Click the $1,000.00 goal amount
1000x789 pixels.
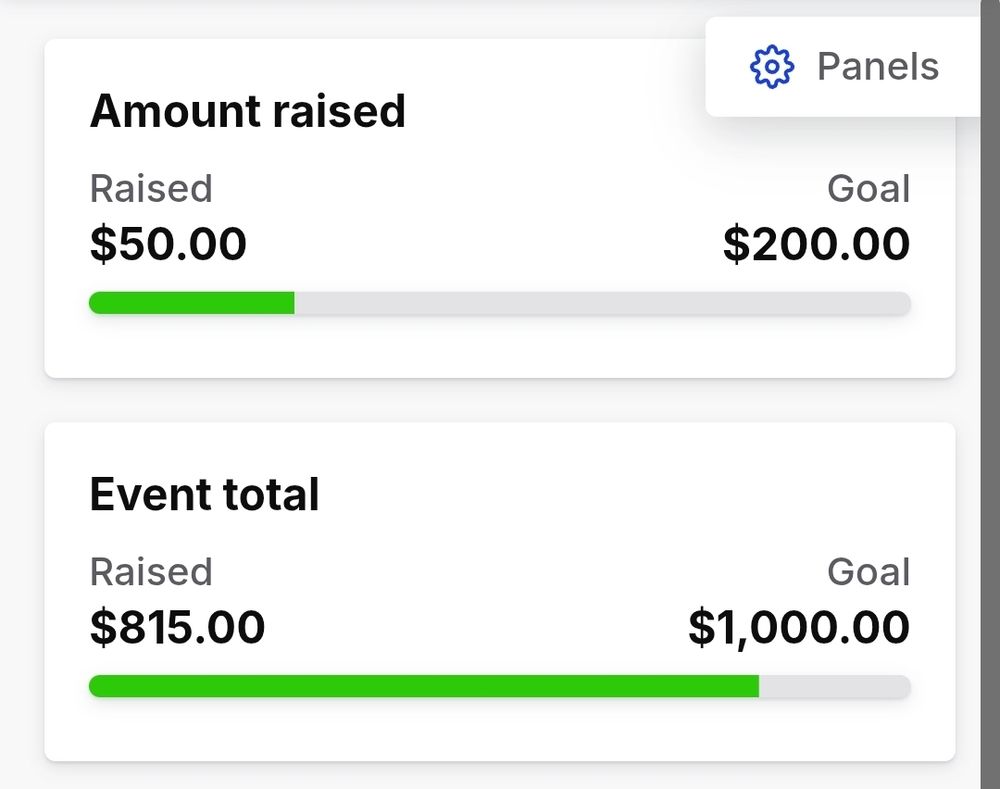tap(799, 628)
